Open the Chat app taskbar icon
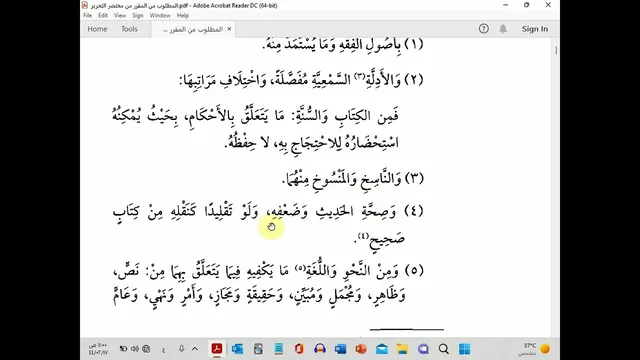The width and height of the screenshot is (640, 360). (x=423, y=349)
